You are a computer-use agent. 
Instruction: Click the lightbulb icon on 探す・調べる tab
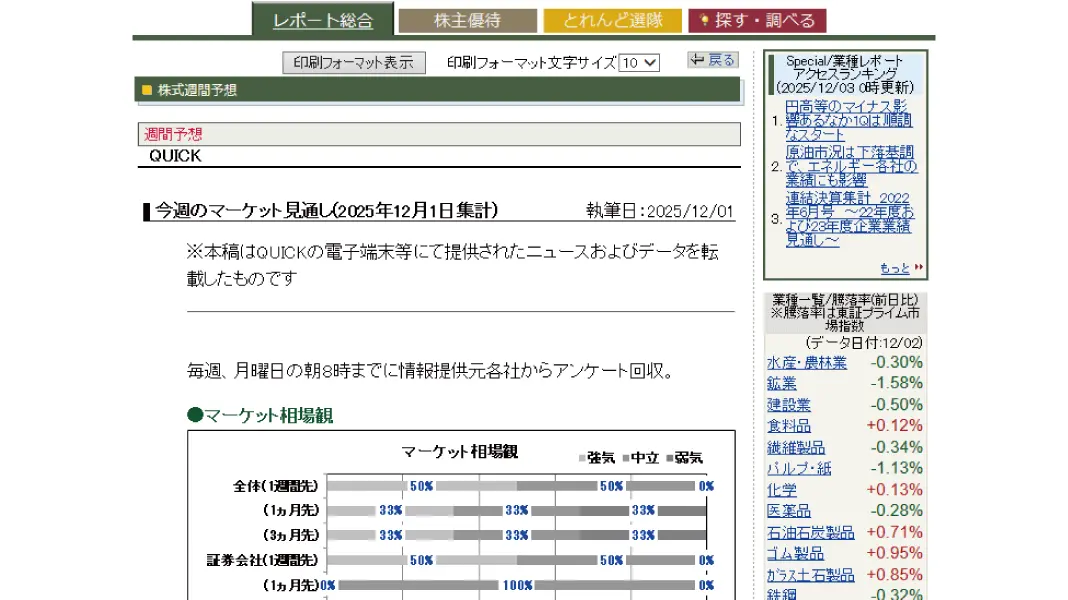coord(704,20)
